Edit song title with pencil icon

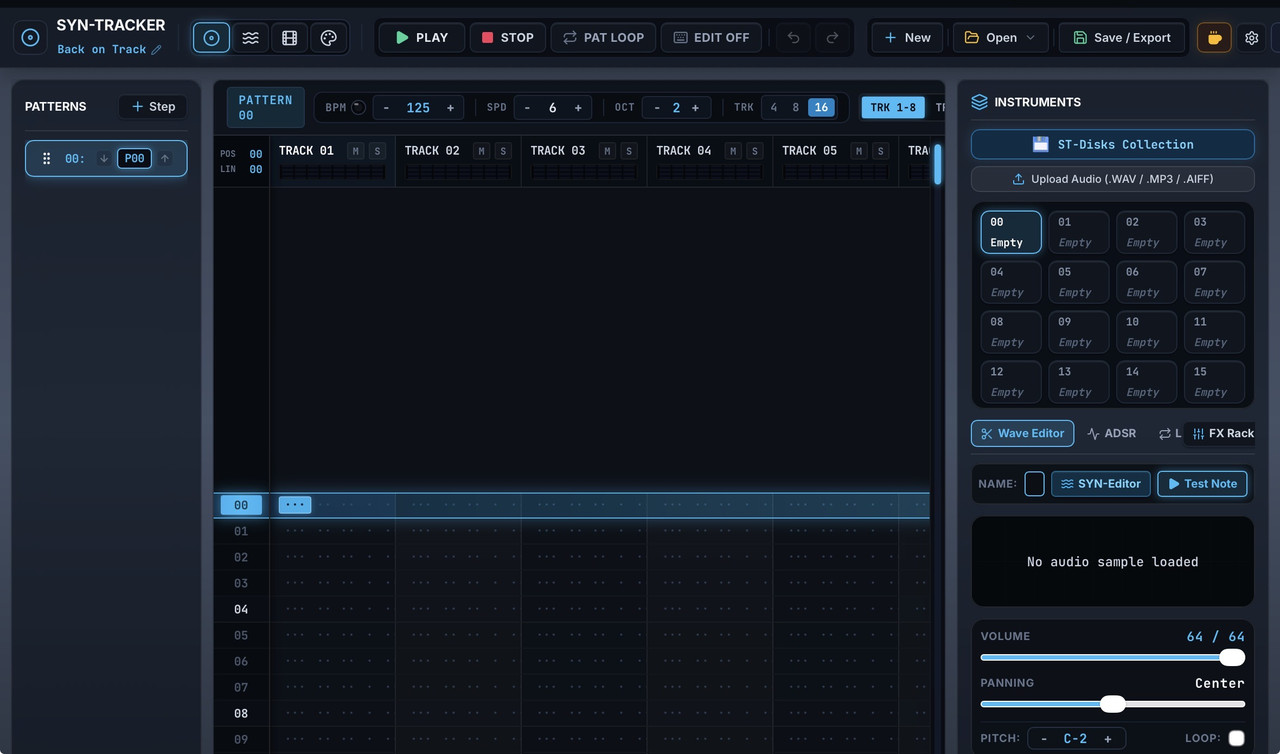[x=156, y=50]
